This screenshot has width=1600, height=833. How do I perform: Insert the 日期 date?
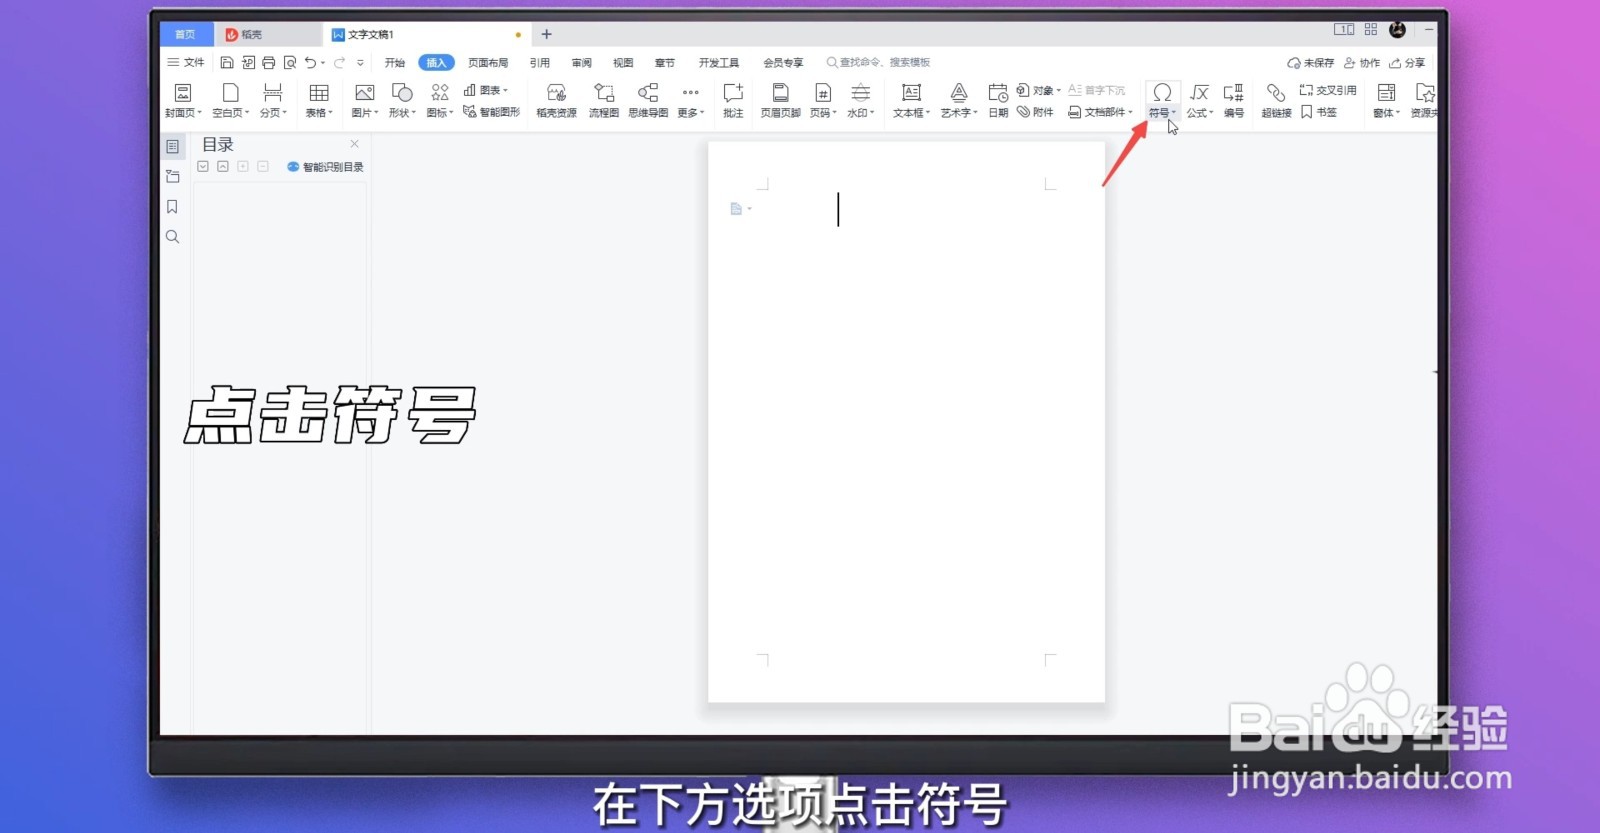point(998,100)
